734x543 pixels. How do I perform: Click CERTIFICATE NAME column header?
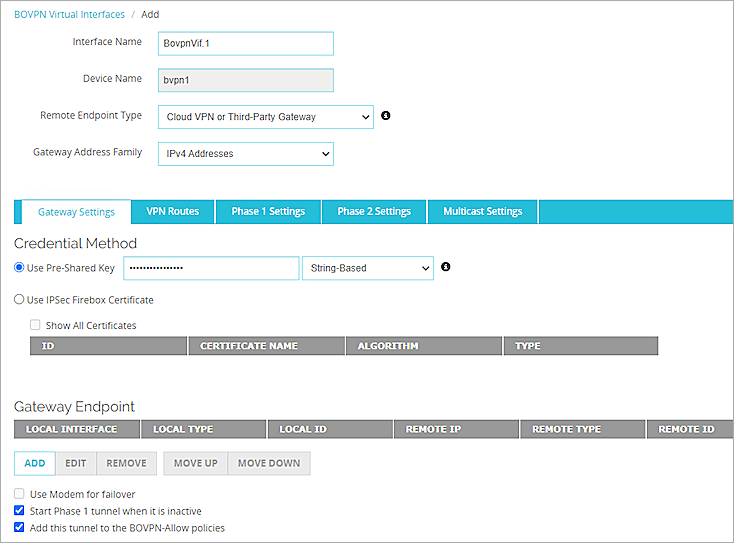tap(267, 346)
